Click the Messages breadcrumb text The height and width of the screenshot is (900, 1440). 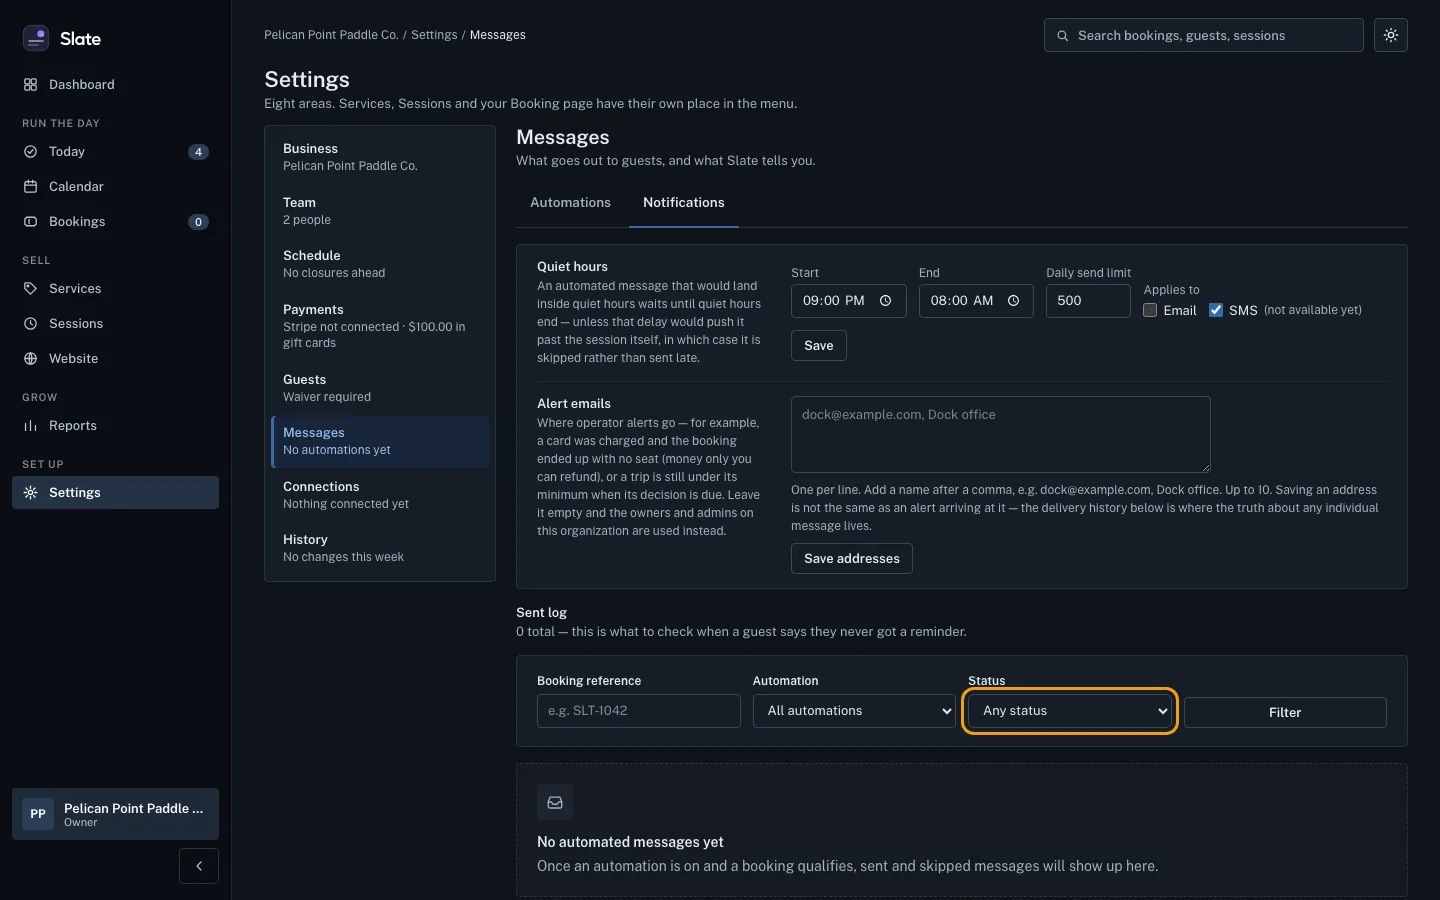pyautogui.click(x=497, y=35)
